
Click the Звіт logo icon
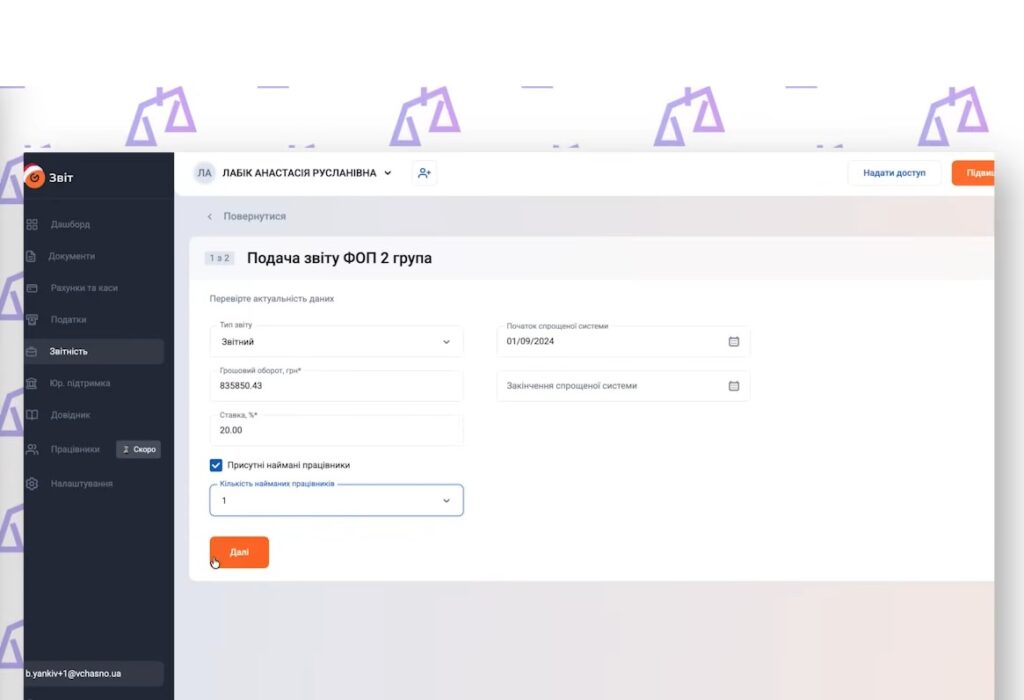35,177
